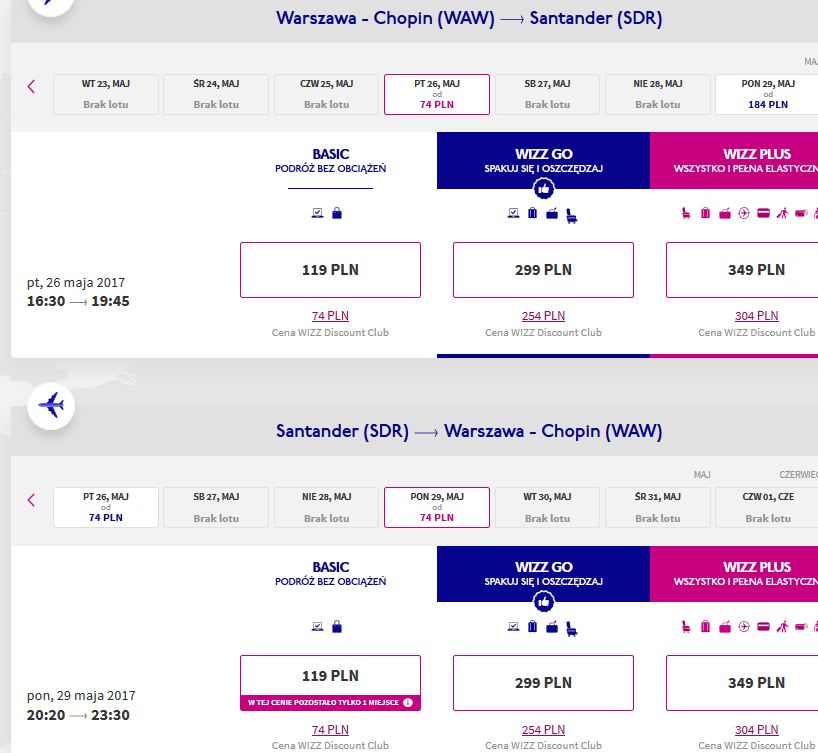Click the airplane icon beside Santander to Warszawa heading

[x=51, y=406]
